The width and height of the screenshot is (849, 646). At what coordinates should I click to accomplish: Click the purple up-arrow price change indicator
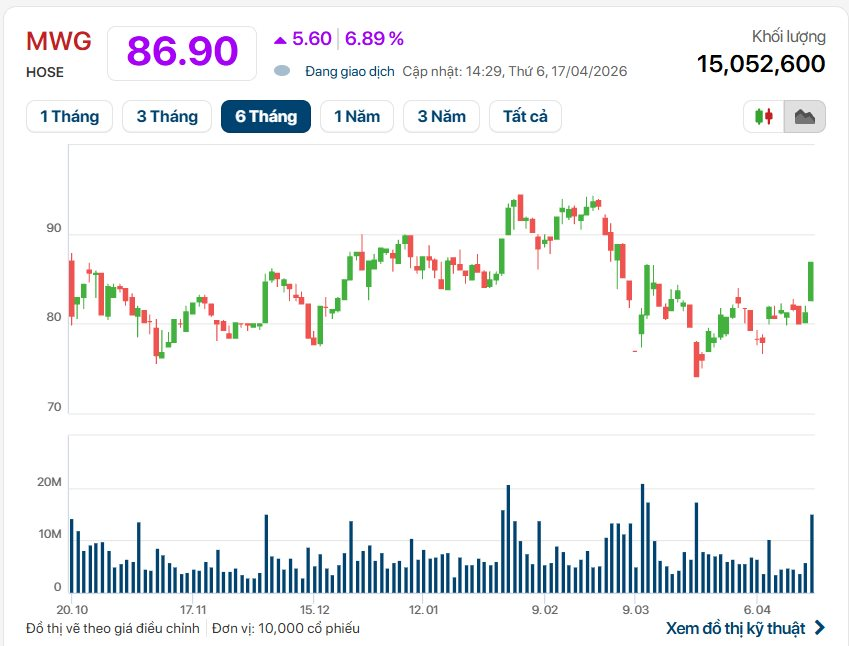(x=280, y=39)
